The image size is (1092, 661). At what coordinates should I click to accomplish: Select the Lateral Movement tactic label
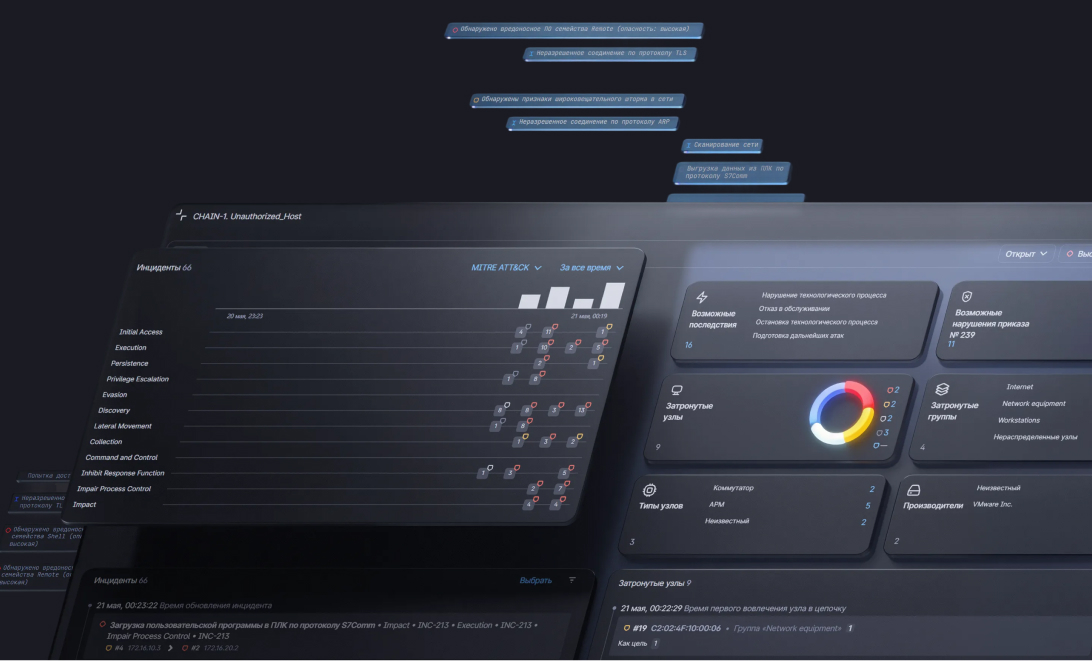pyautogui.click(x=123, y=426)
